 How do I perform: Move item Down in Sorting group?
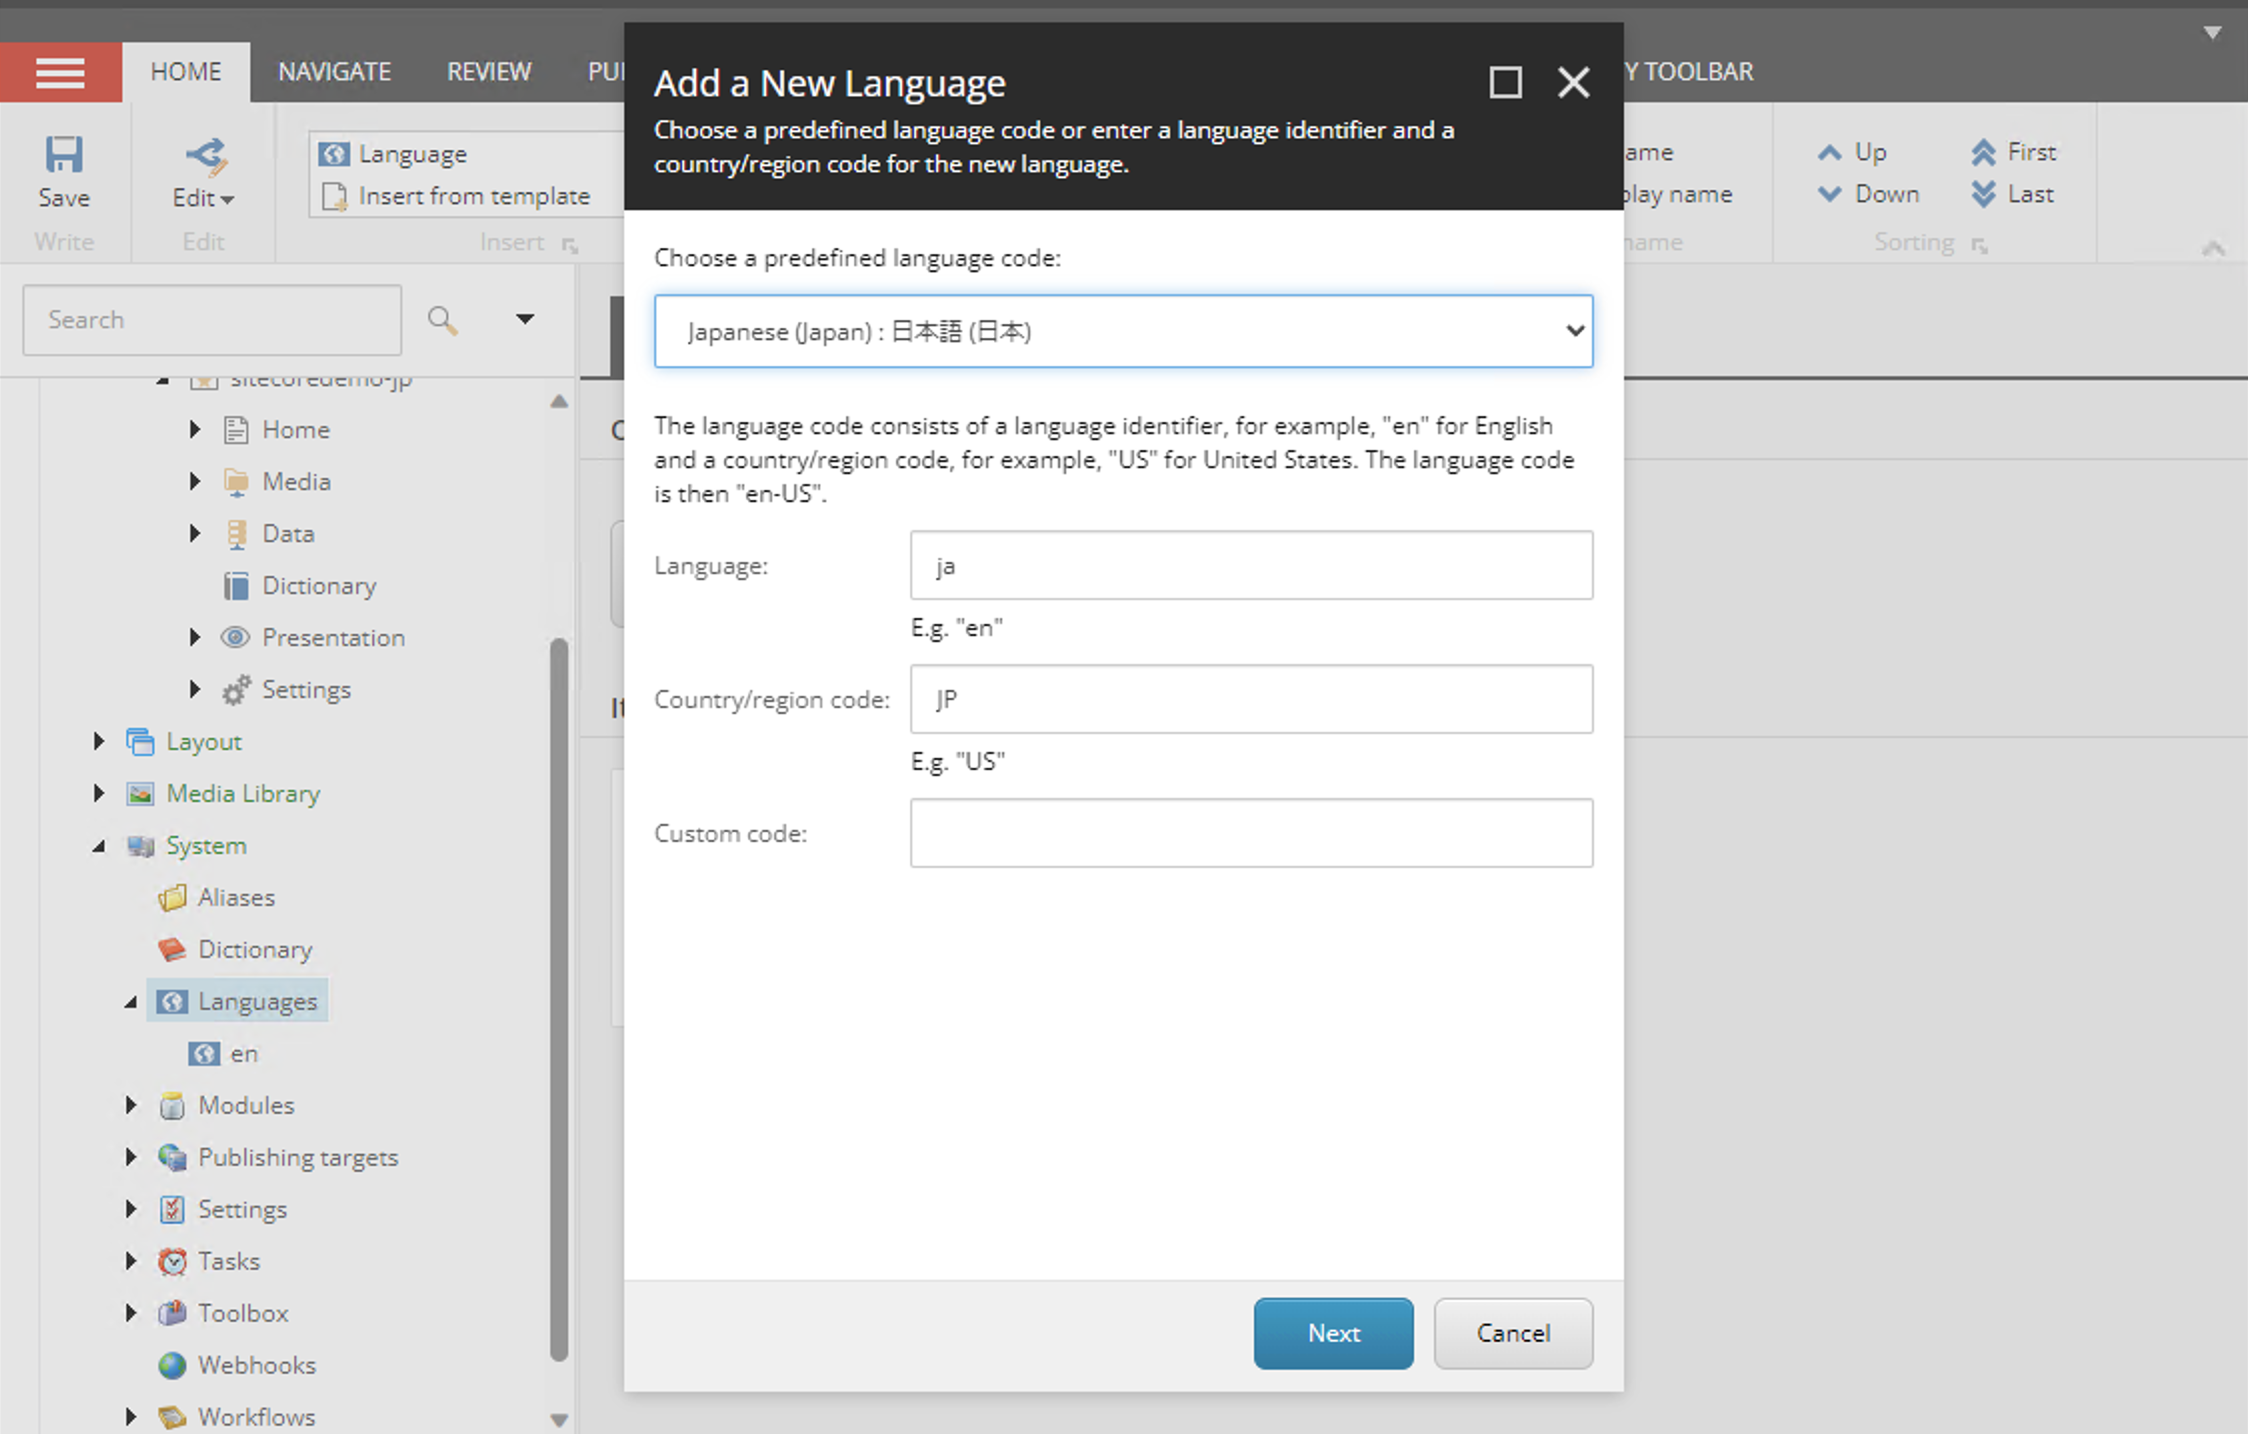tap(1867, 194)
